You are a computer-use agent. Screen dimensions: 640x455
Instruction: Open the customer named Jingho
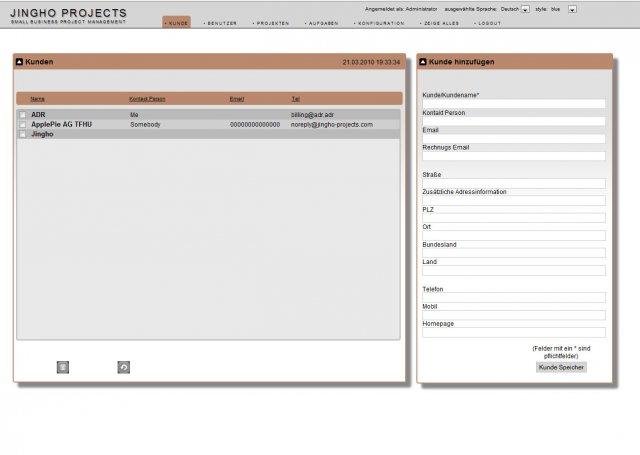pyautogui.click(x=42, y=134)
